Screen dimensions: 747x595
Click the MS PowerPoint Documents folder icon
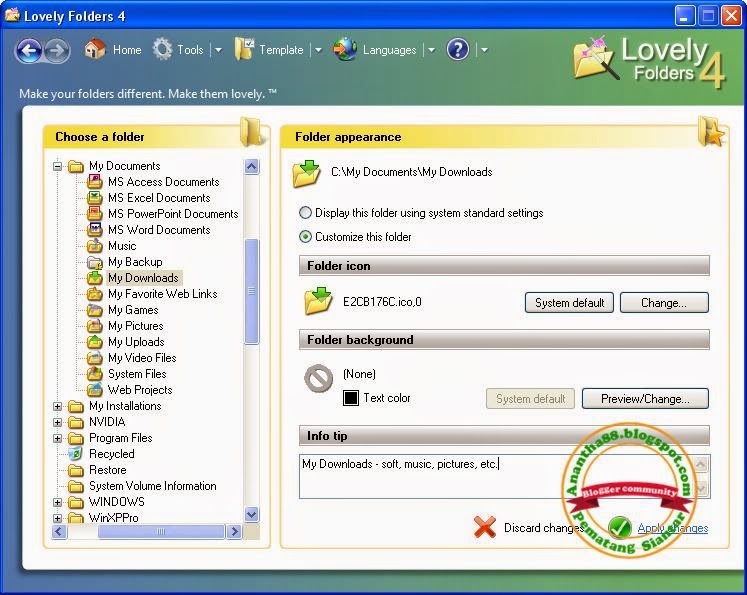click(95, 213)
